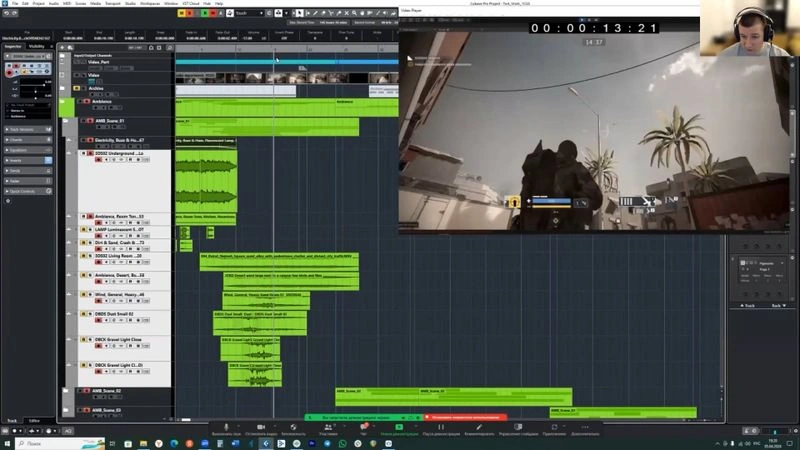Record-enable the SDS02 Underground track
The width and height of the screenshot is (800, 450).
tap(98, 160)
